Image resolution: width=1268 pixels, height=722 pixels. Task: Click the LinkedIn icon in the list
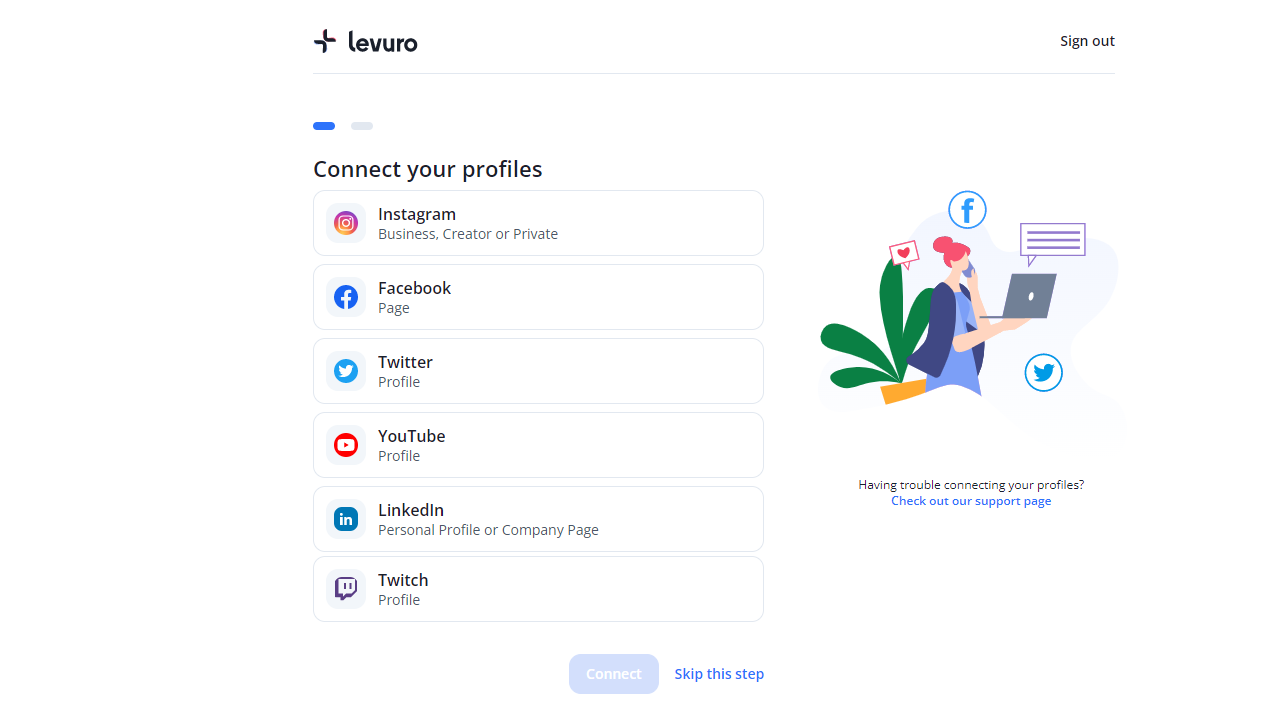point(345,519)
